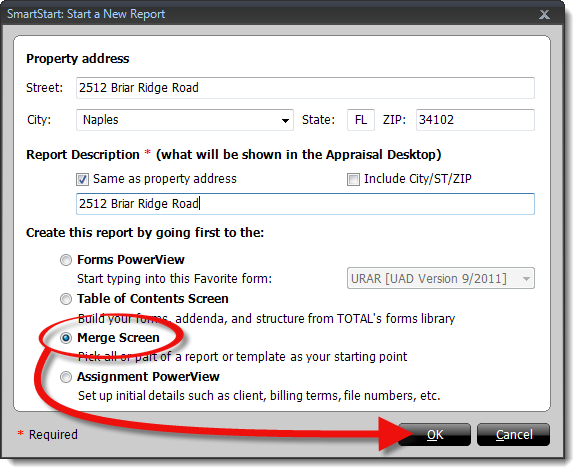Uncheck Same as property address
This screenshot has height=474, width=580.
[x=82, y=179]
